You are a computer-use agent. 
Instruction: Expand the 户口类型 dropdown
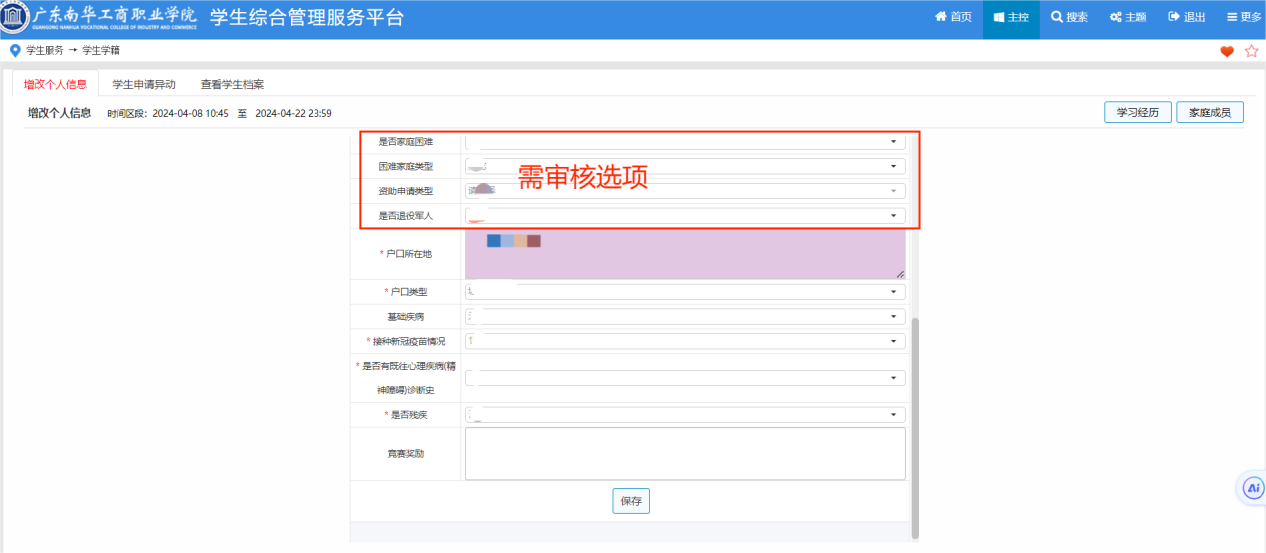pos(685,292)
